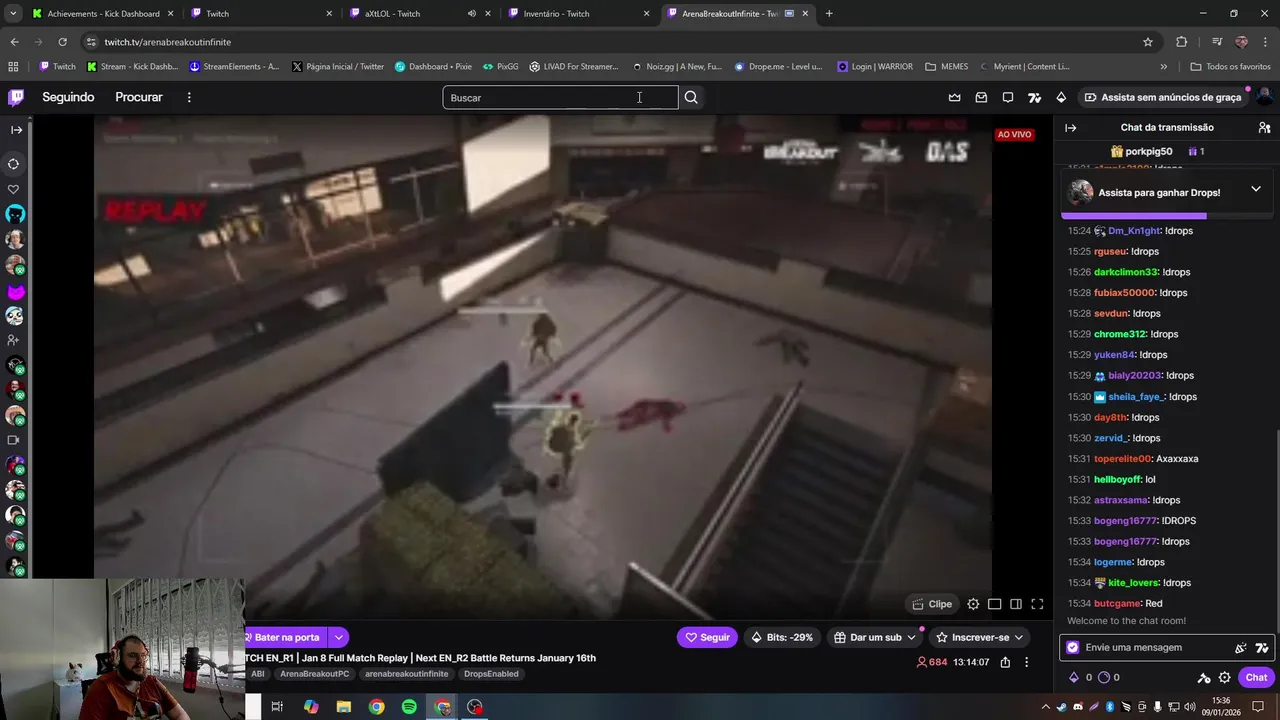Click the Bater na porta button

[286, 637]
